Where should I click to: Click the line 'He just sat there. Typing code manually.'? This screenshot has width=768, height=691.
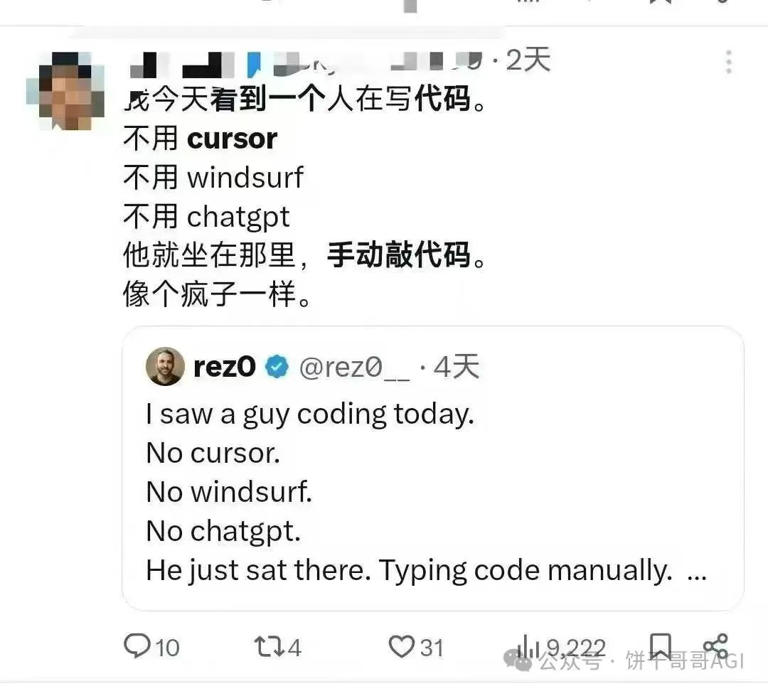[409, 571]
